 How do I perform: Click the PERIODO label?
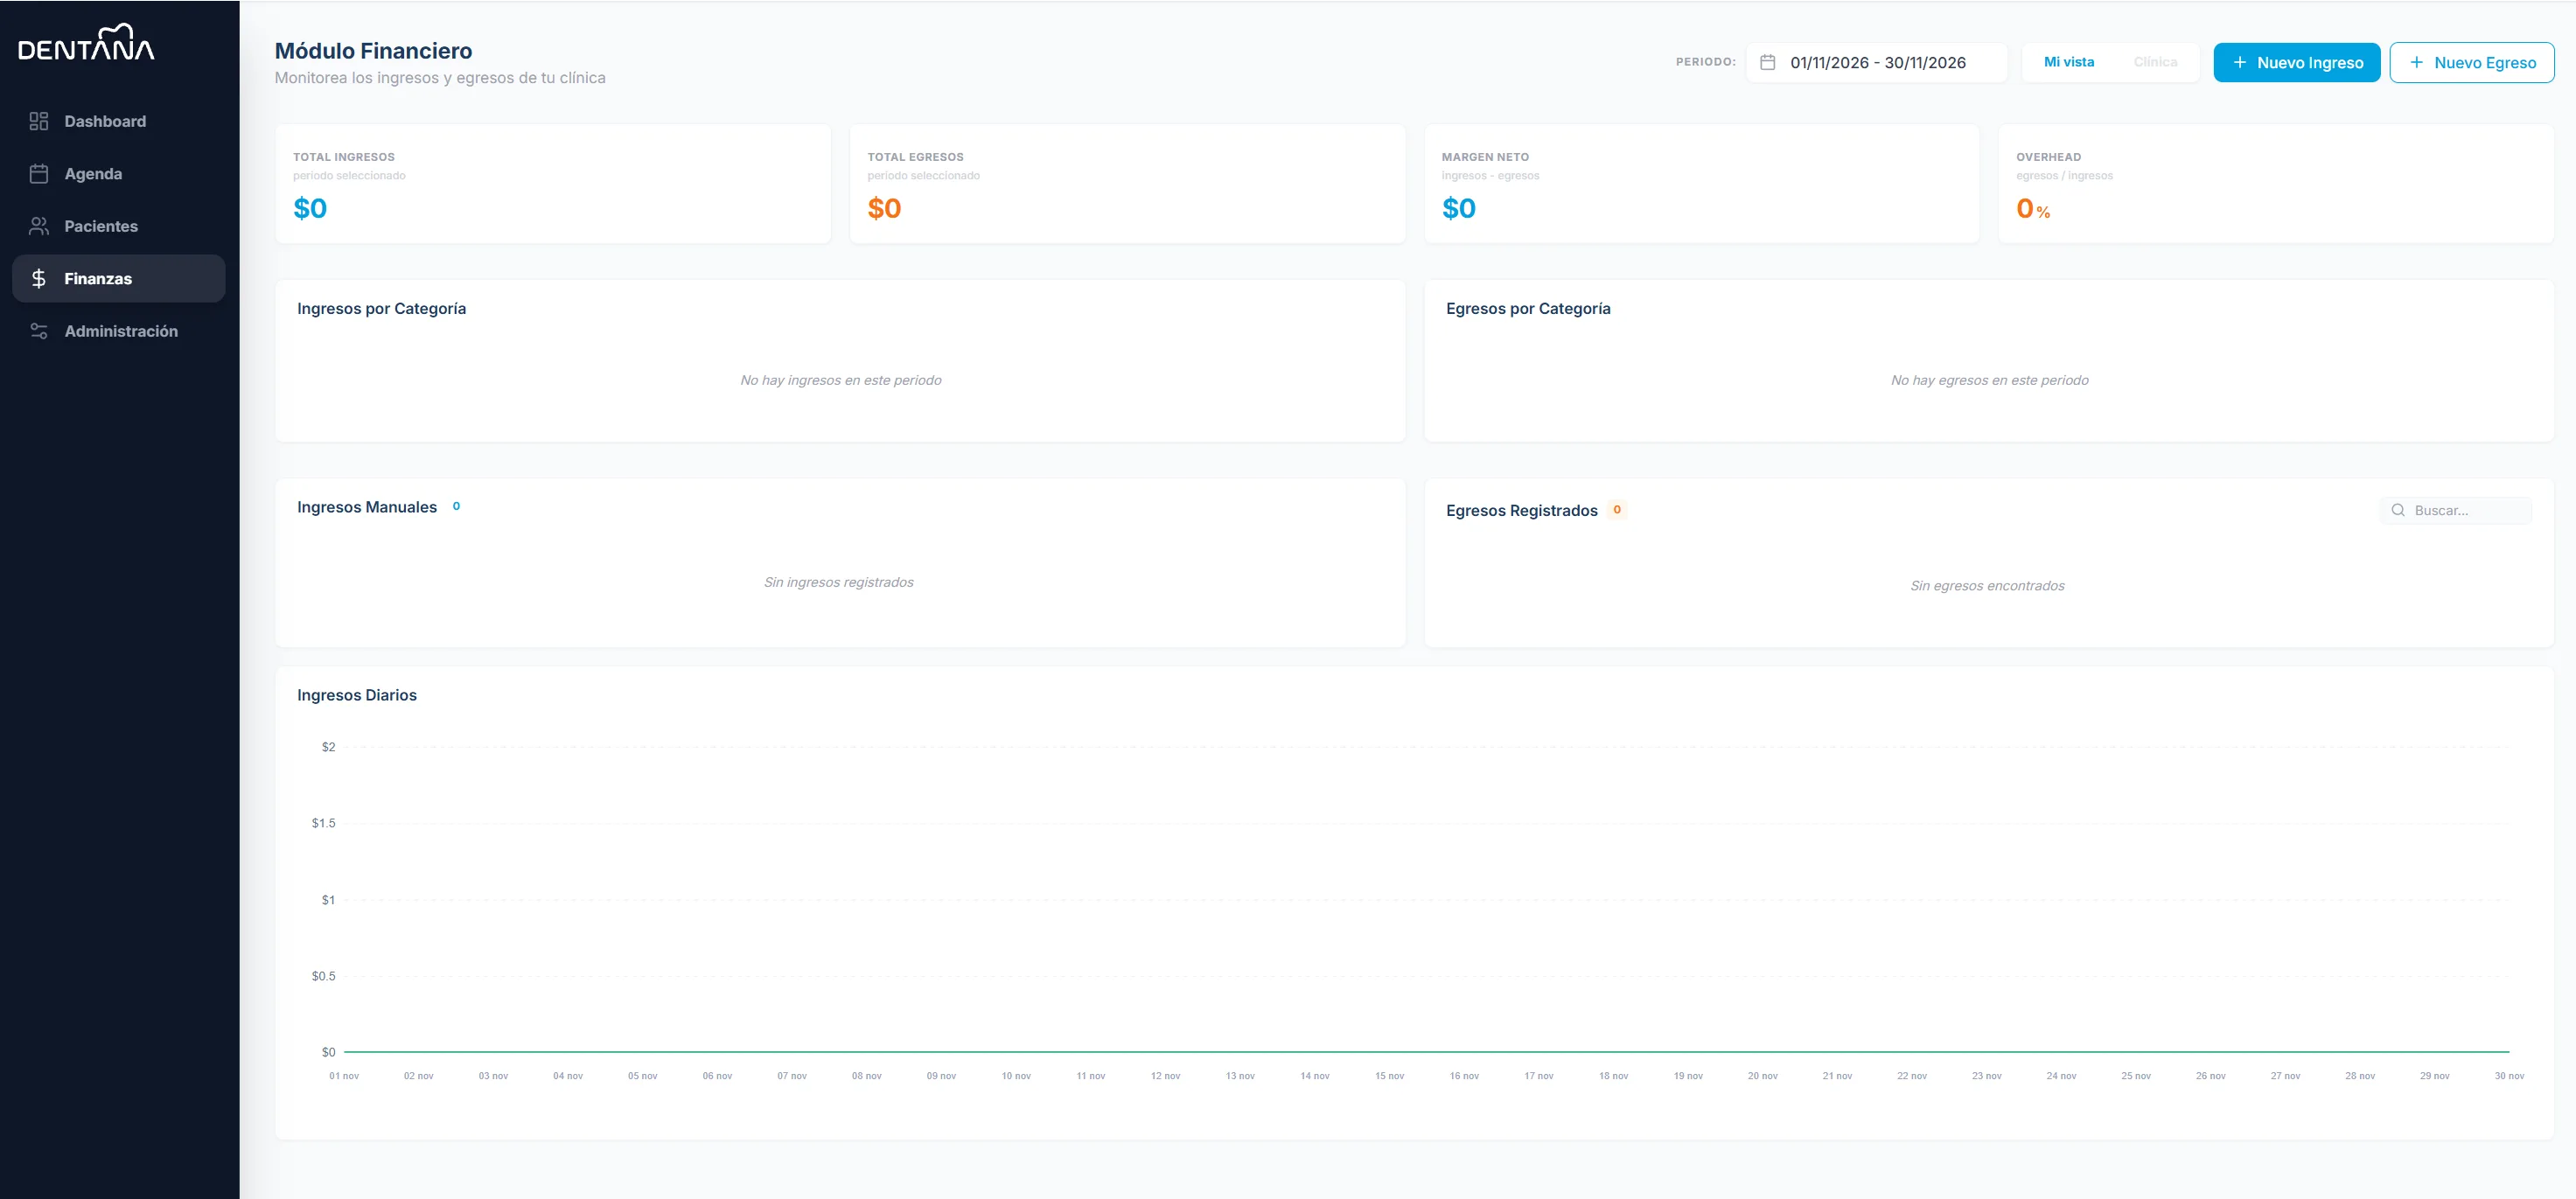pyautogui.click(x=1705, y=62)
